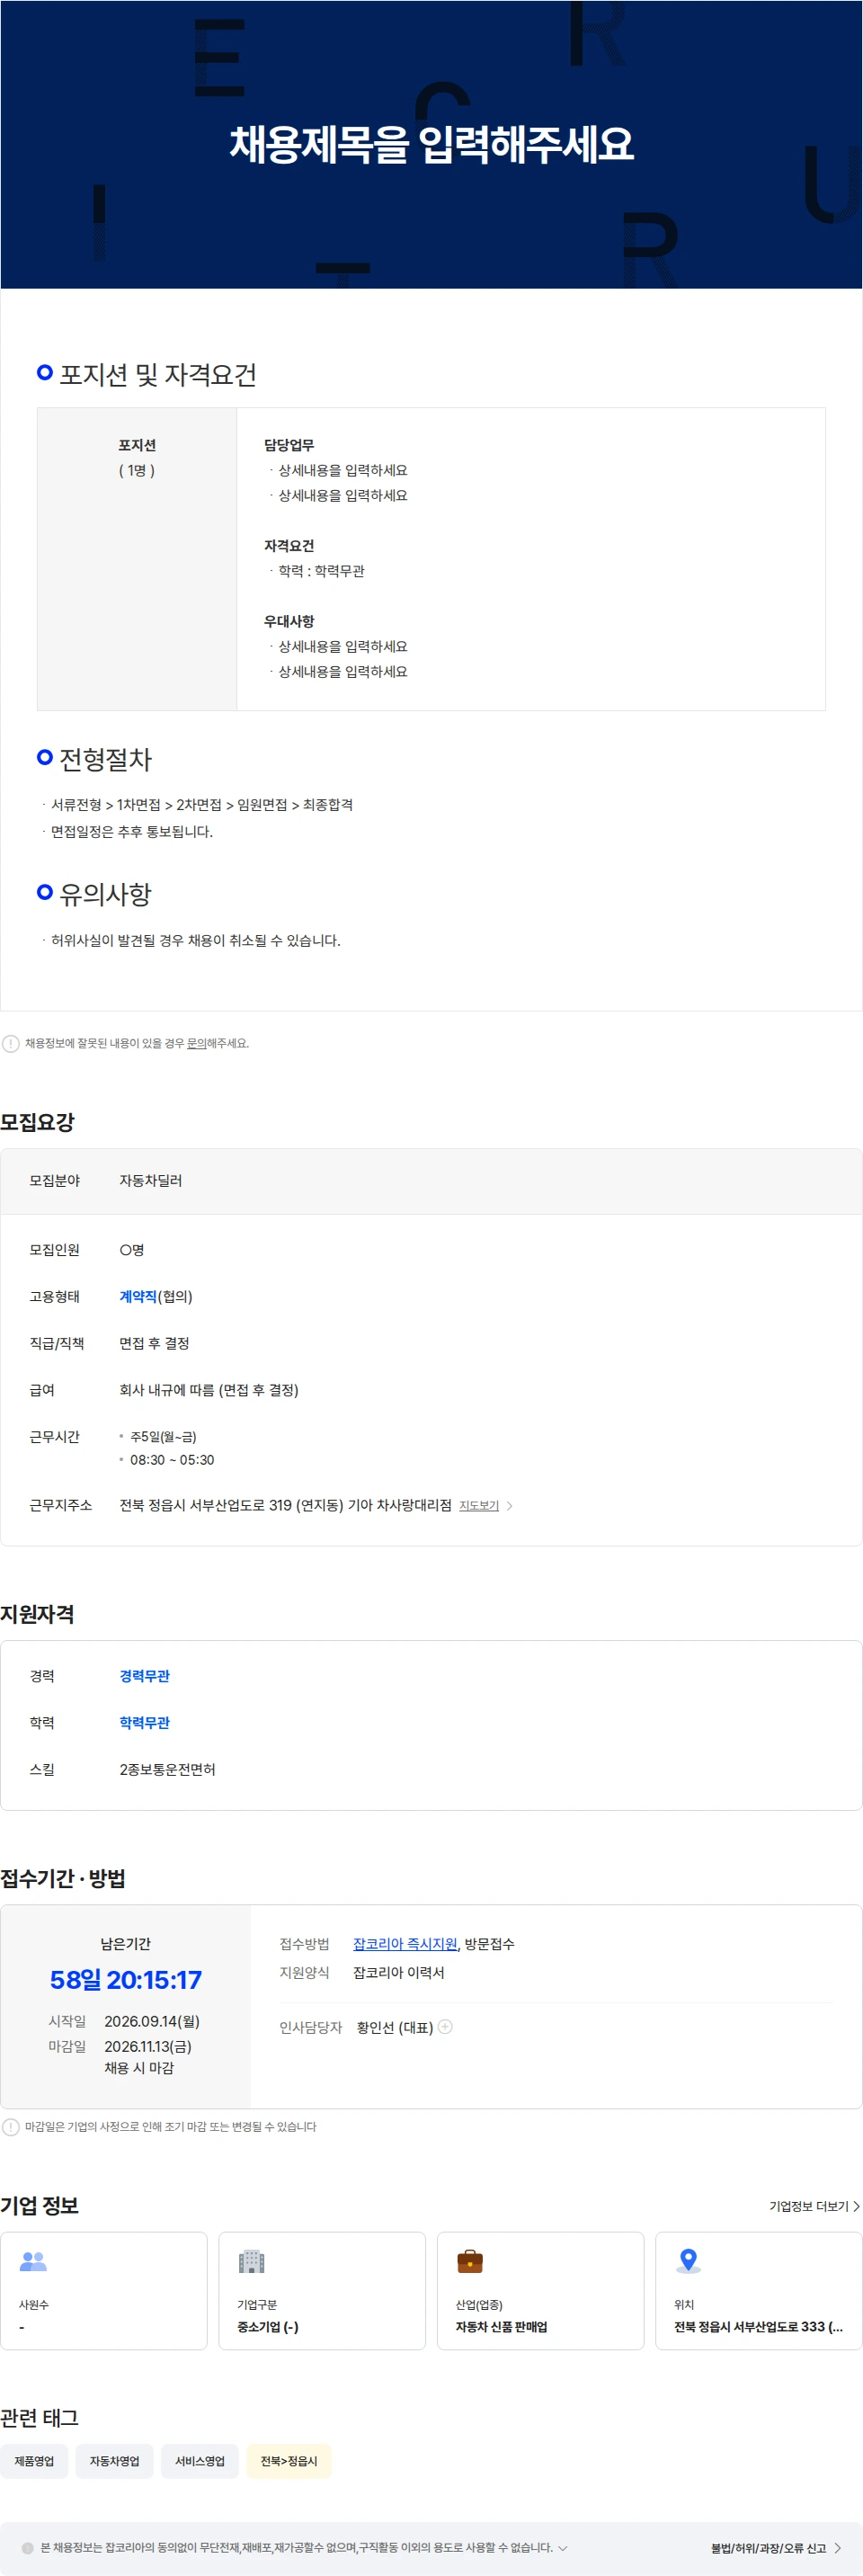Click the info icon beside 채용정보에 잘못된 내용이
Screen dimensions: 863x2576
tap(10, 1043)
